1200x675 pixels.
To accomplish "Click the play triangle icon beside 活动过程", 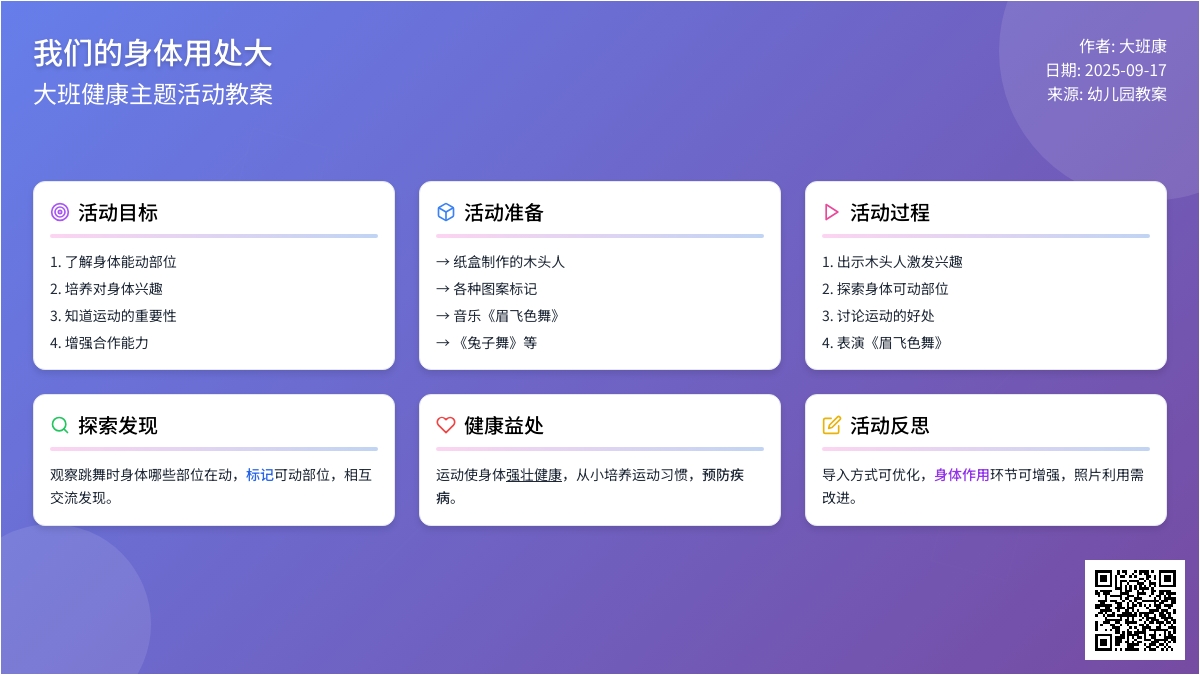I will coord(831,212).
